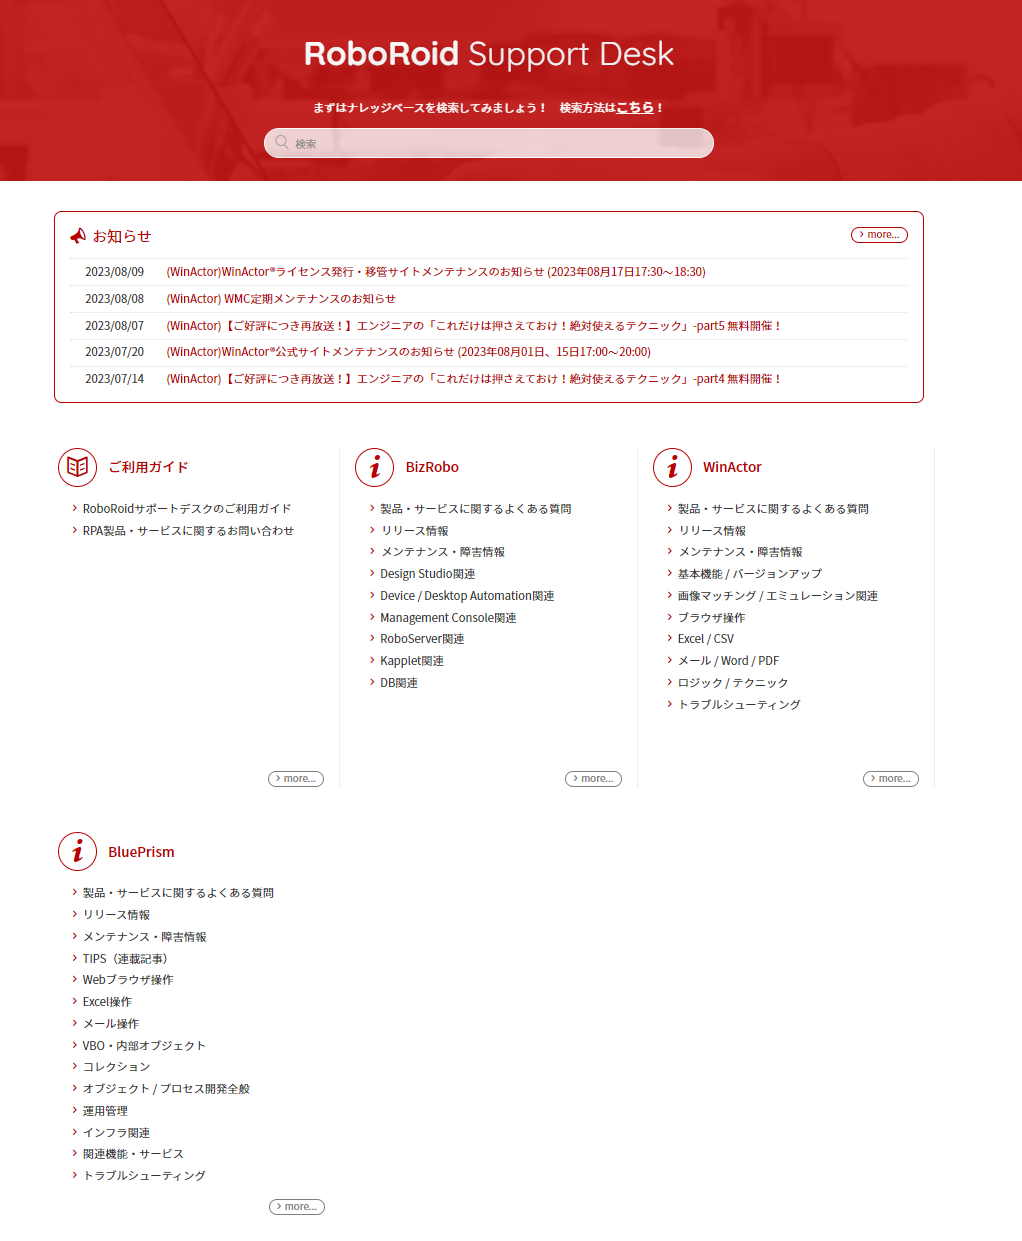Show more BizRobo categories
1022x1241 pixels.
pyautogui.click(x=593, y=779)
